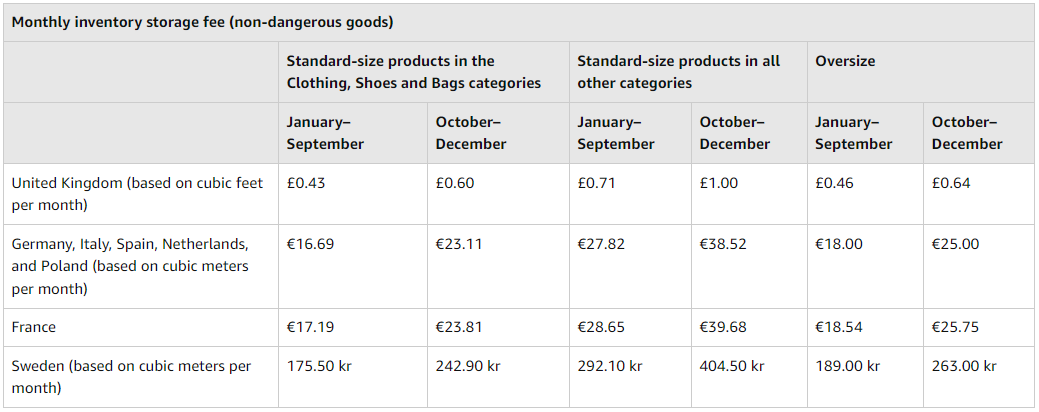Image resolution: width=1039 pixels, height=412 pixels.
Task: Select the €16.69 fee value
Action: coord(310,244)
